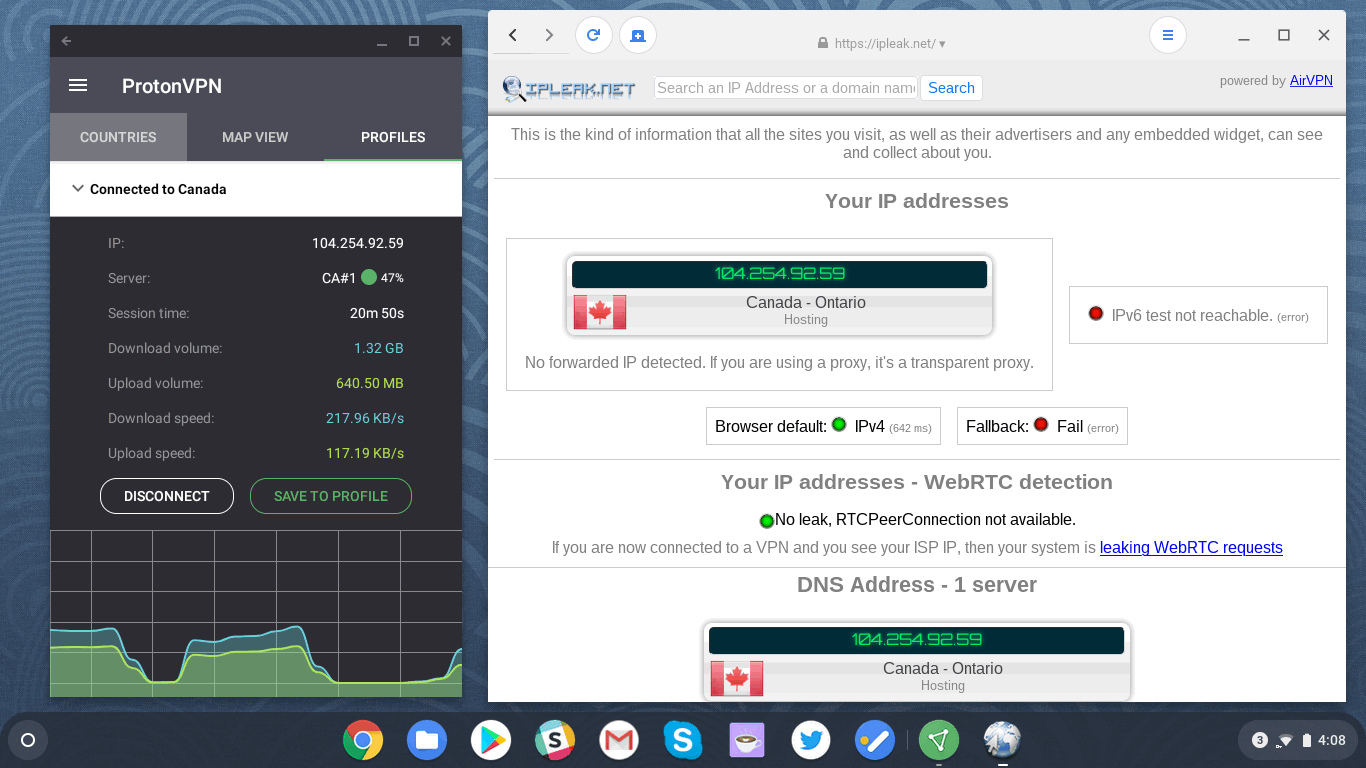The height and width of the screenshot is (768, 1366).
Task: Click upload volume 640.50 MB value
Action: point(370,383)
